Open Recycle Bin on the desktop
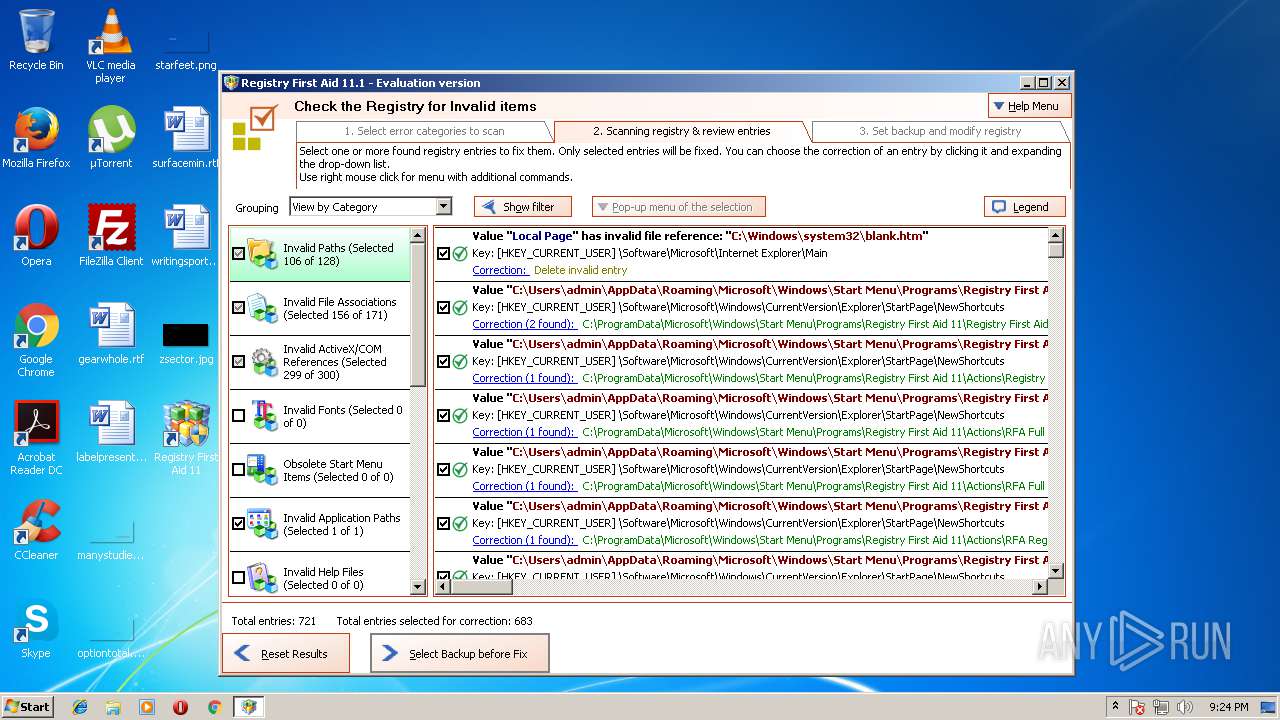The width and height of the screenshot is (1280, 720). click(36, 40)
